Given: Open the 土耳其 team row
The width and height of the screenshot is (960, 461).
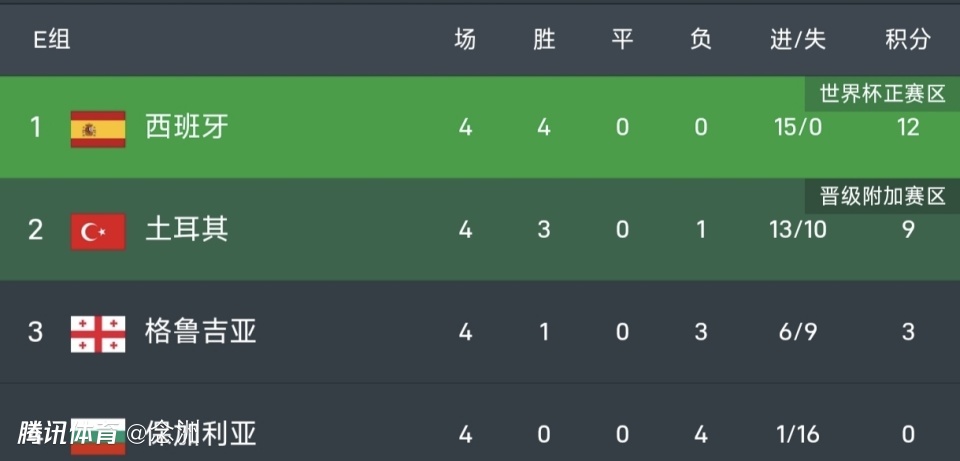Looking at the screenshot, I should pos(186,229).
